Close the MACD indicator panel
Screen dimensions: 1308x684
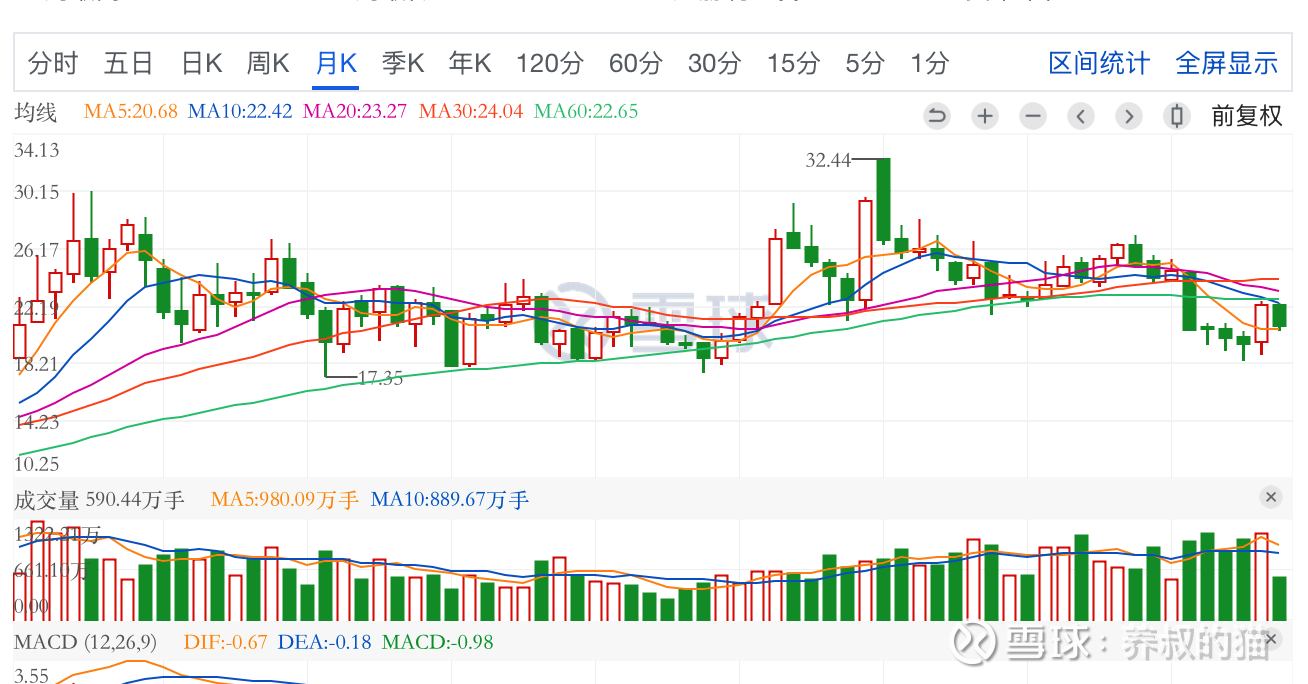1270,639
